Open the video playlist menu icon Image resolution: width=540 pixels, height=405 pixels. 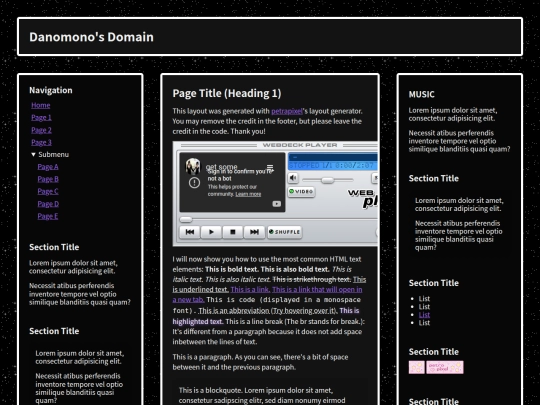pyautogui.click(x=270, y=167)
